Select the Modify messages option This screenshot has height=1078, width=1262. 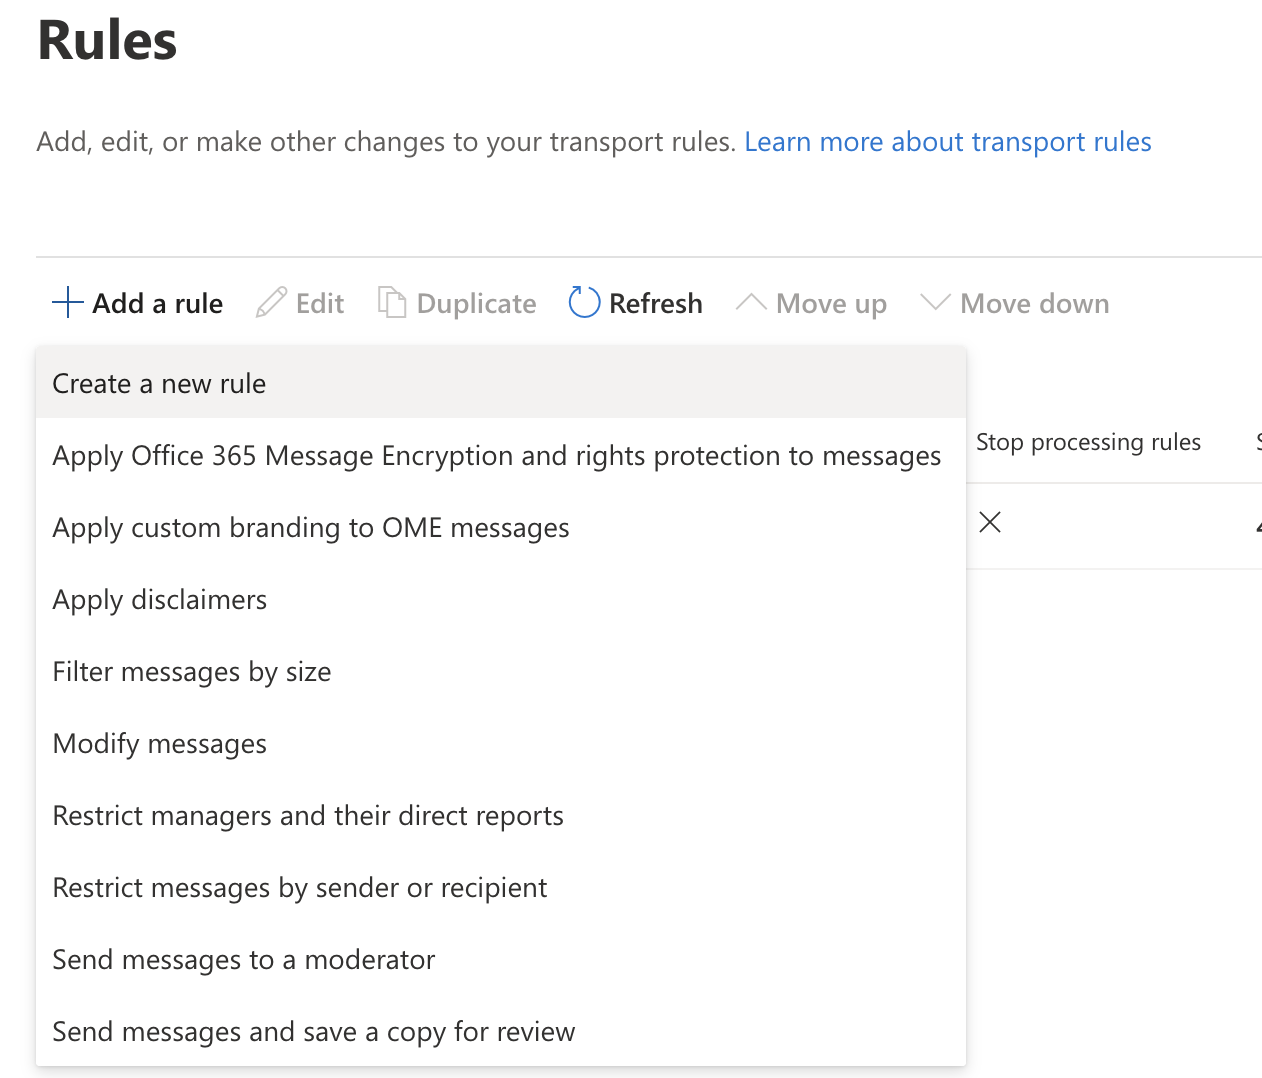(x=159, y=744)
